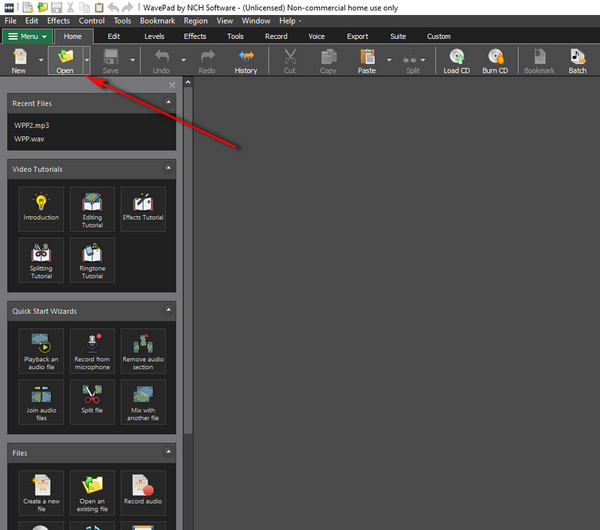The height and width of the screenshot is (530, 600).
Task: Expand the Paste dropdown arrow
Action: tap(389, 60)
